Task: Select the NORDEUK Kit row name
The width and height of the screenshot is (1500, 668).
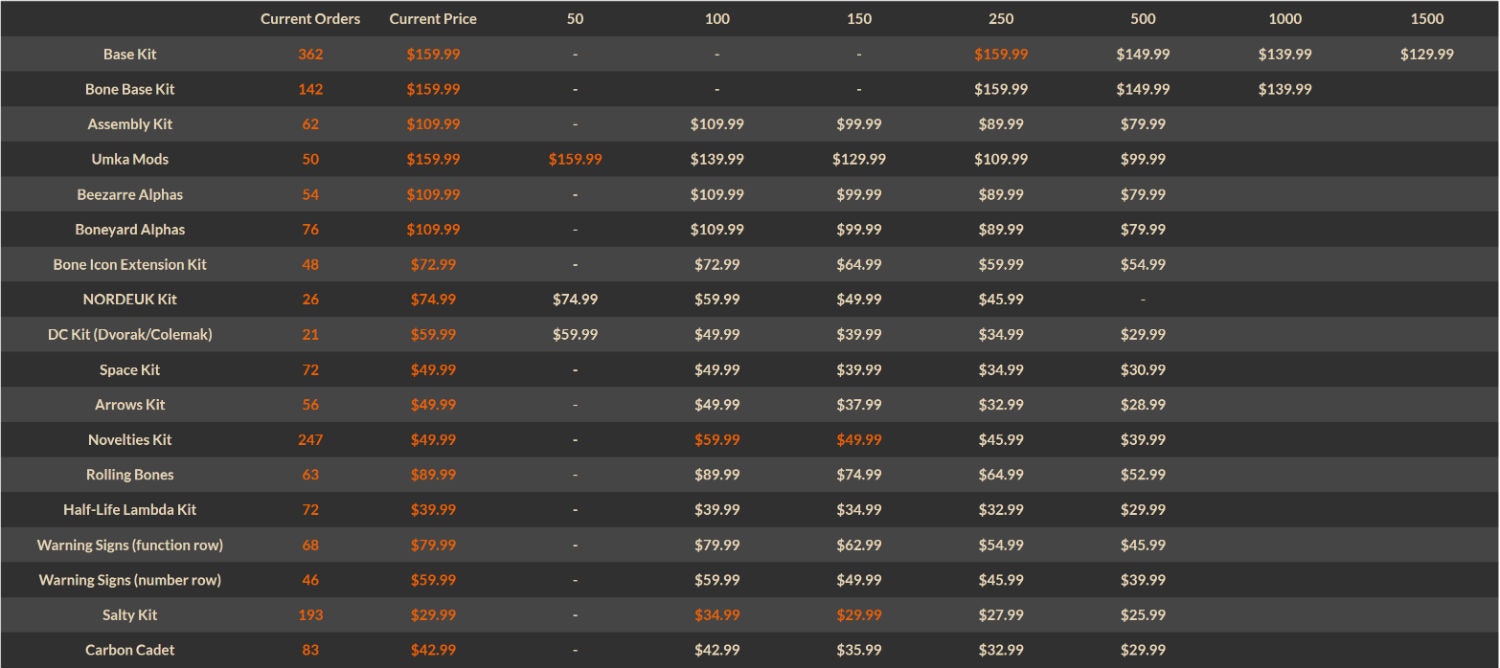Action: click(130, 299)
